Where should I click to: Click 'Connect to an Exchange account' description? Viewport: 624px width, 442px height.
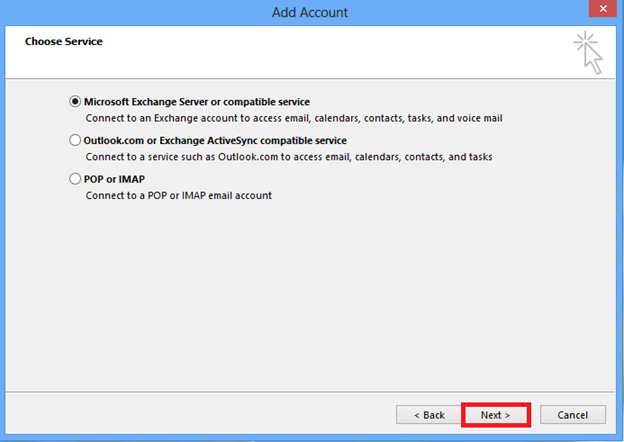[294, 118]
